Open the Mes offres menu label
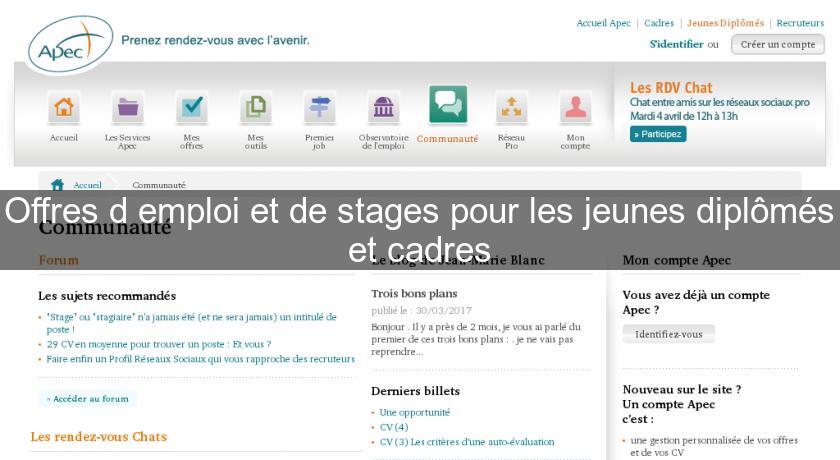840x460 pixels. pyautogui.click(x=192, y=141)
